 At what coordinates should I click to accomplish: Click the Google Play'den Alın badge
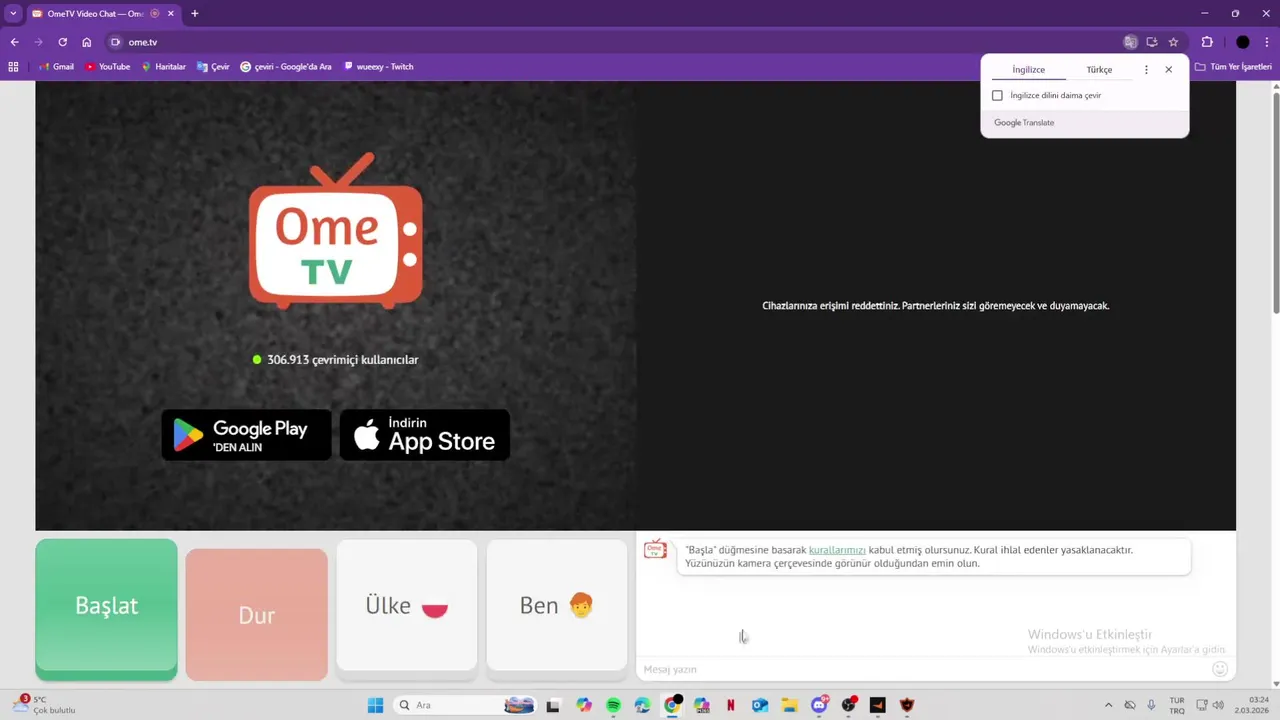pos(246,435)
